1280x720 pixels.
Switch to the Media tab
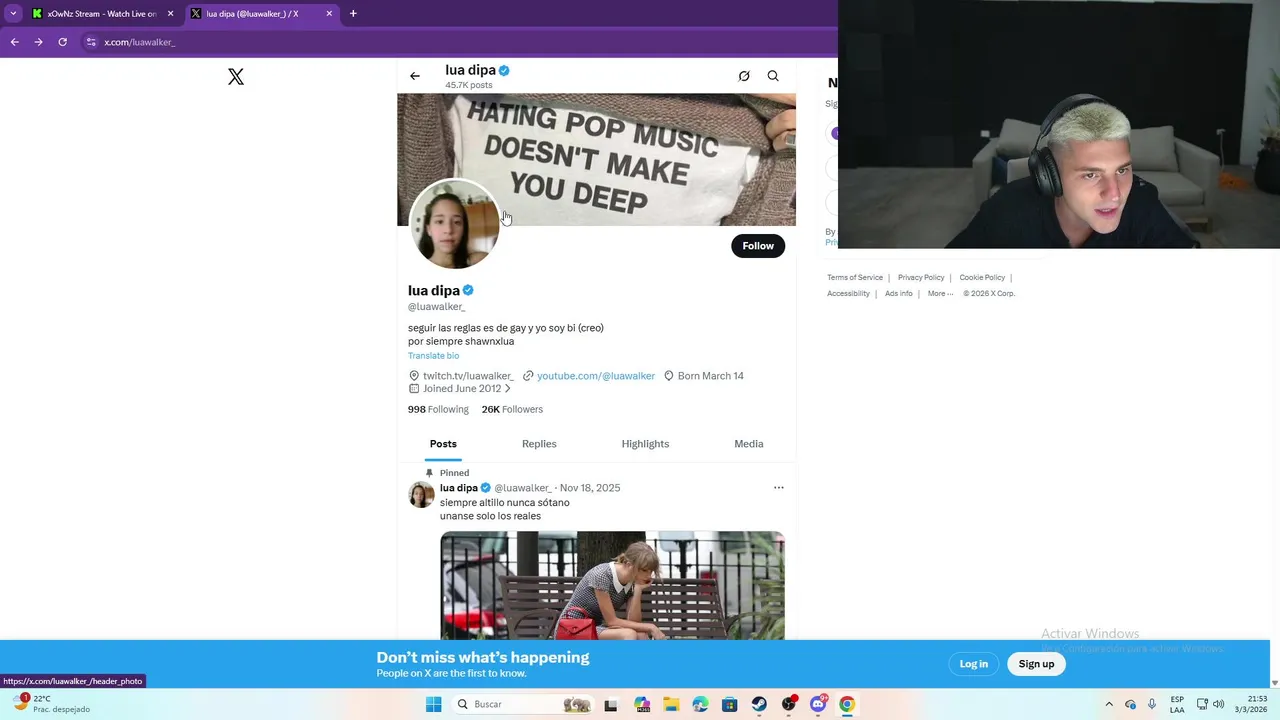[x=749, y=444]
